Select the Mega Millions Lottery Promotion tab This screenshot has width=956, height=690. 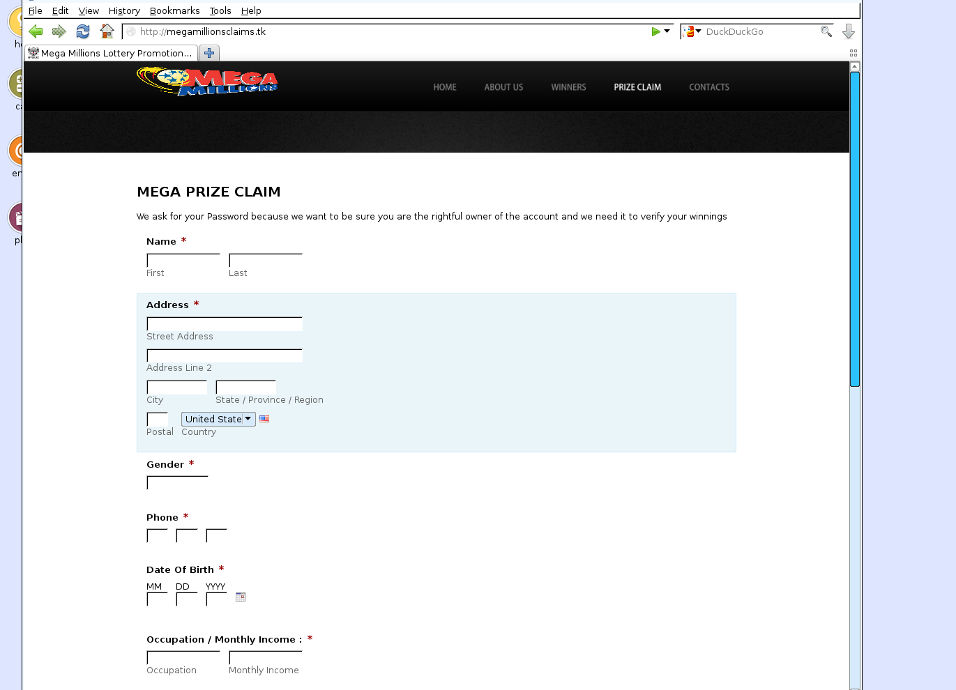[x=110, y=53]
